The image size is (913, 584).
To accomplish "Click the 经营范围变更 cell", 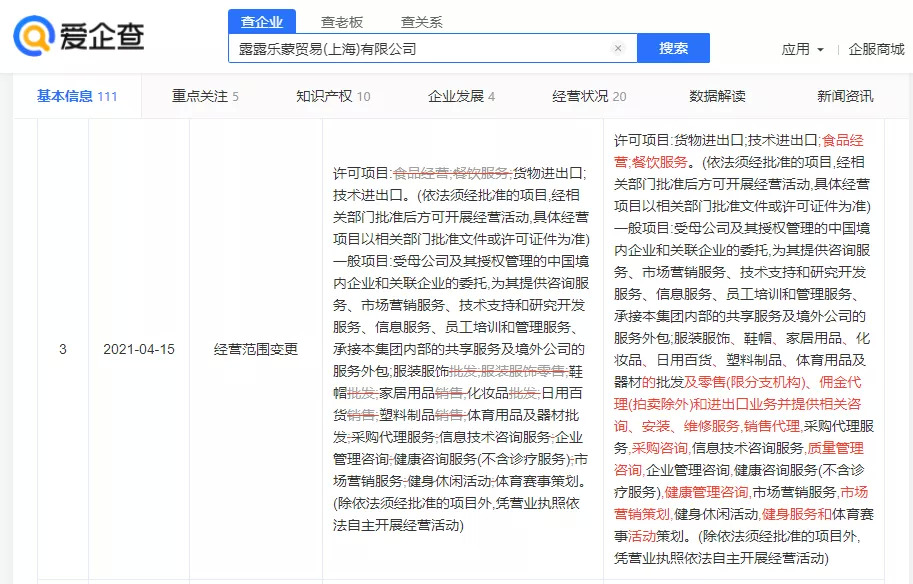I will pos(256,349).
